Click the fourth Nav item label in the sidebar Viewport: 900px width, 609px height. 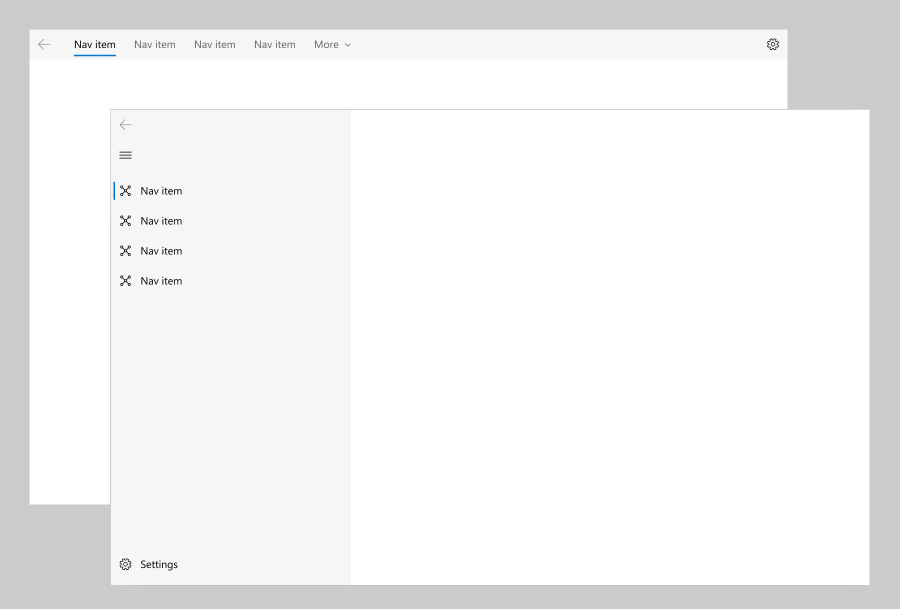point(161,280)
